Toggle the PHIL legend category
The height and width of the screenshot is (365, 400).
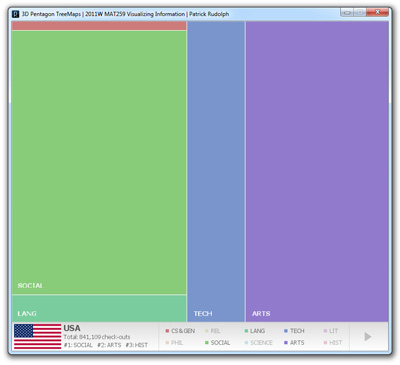click(174, 343)
